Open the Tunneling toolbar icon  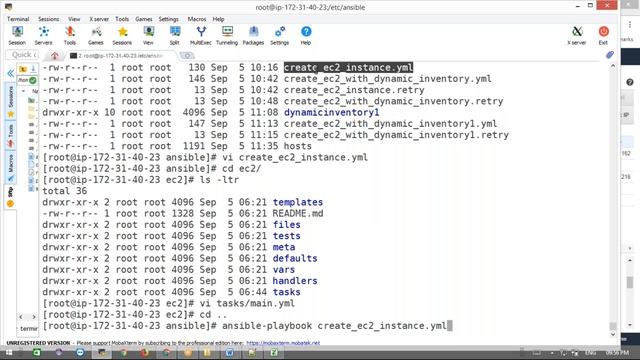pos(227,35)
